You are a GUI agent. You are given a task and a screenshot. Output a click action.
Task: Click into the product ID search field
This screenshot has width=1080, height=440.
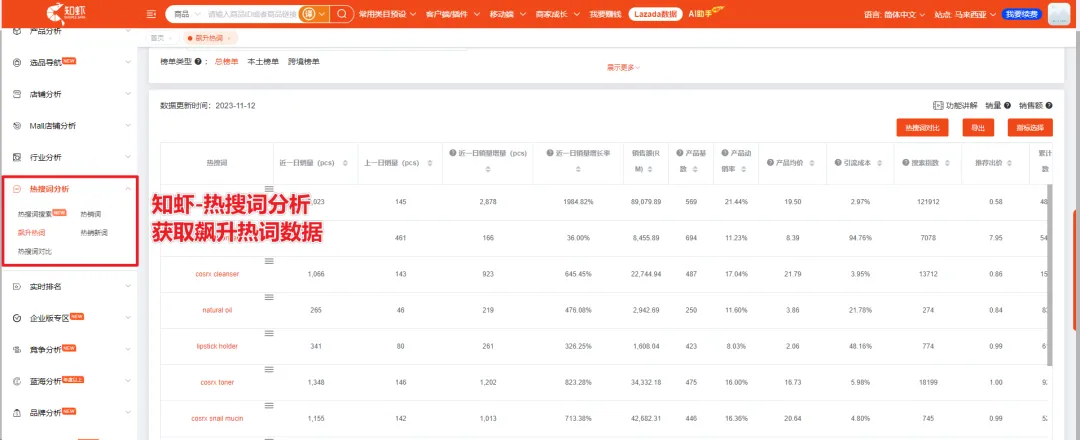tap(252, 14)
